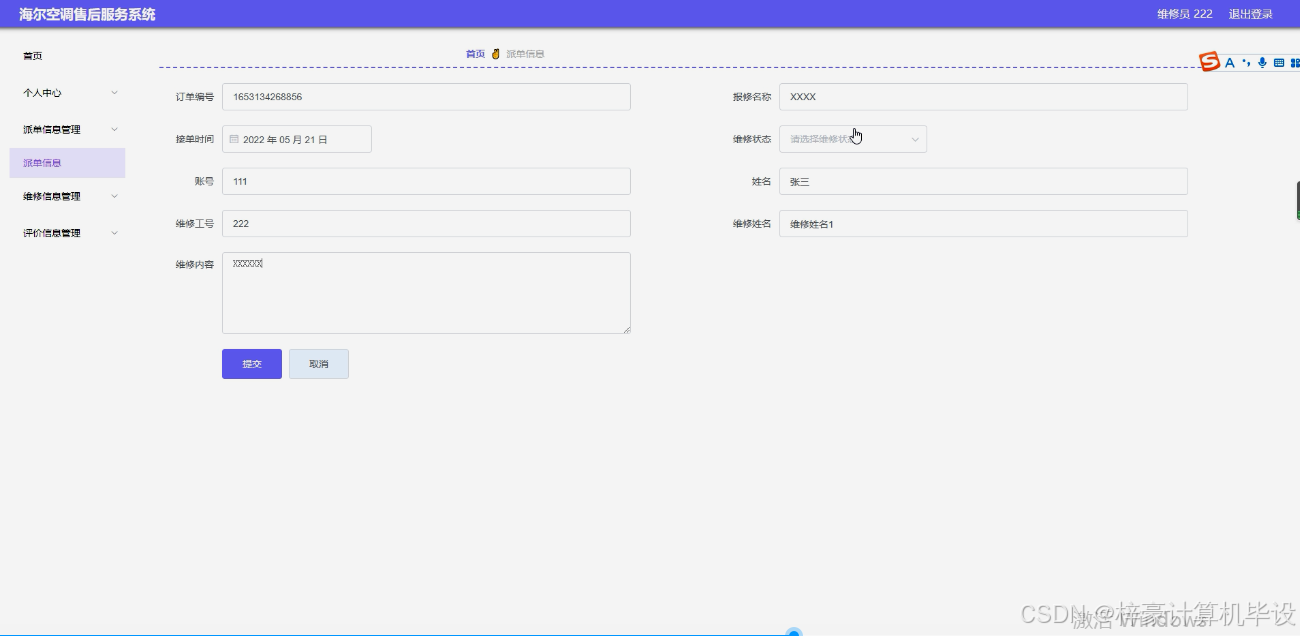
Task: Click the 海尔空调售后服务系统 title
Action: [87, 14]
